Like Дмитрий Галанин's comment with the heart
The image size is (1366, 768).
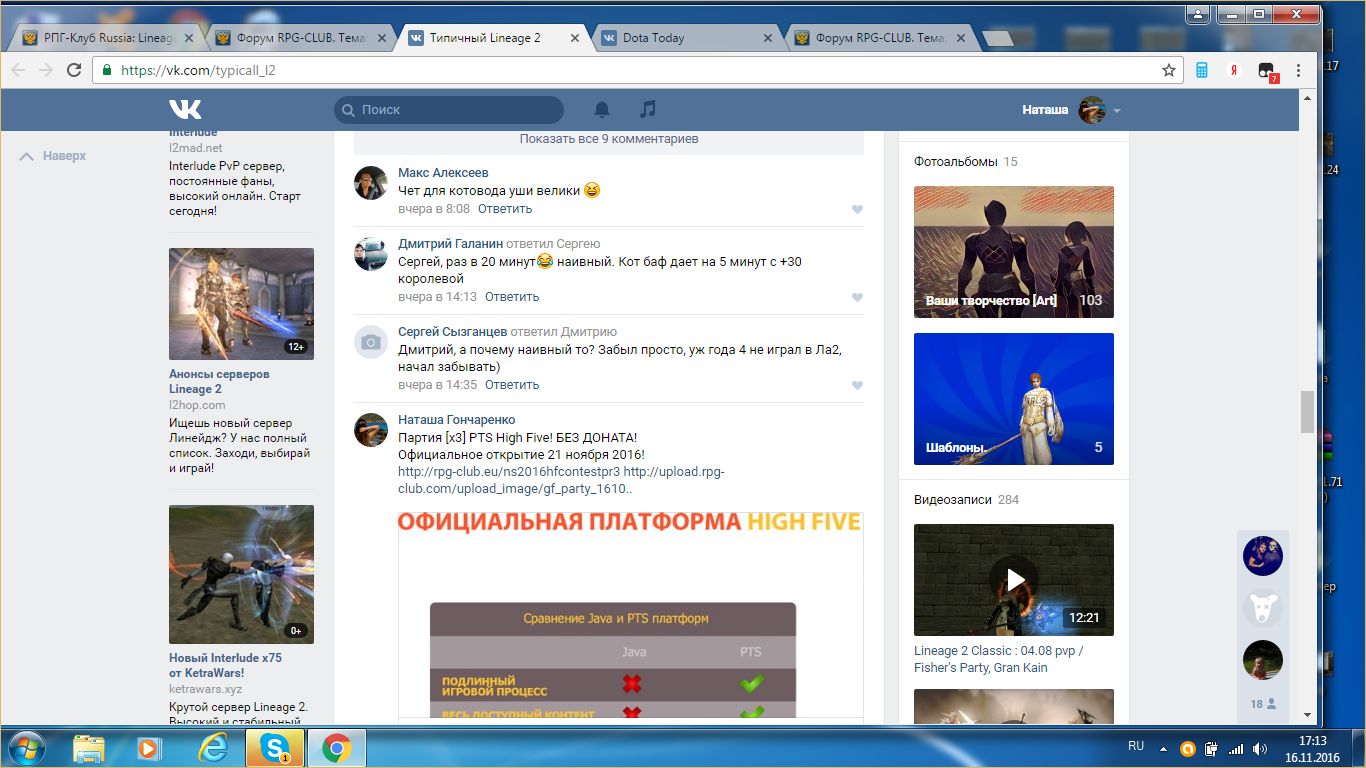click(857, 298)
